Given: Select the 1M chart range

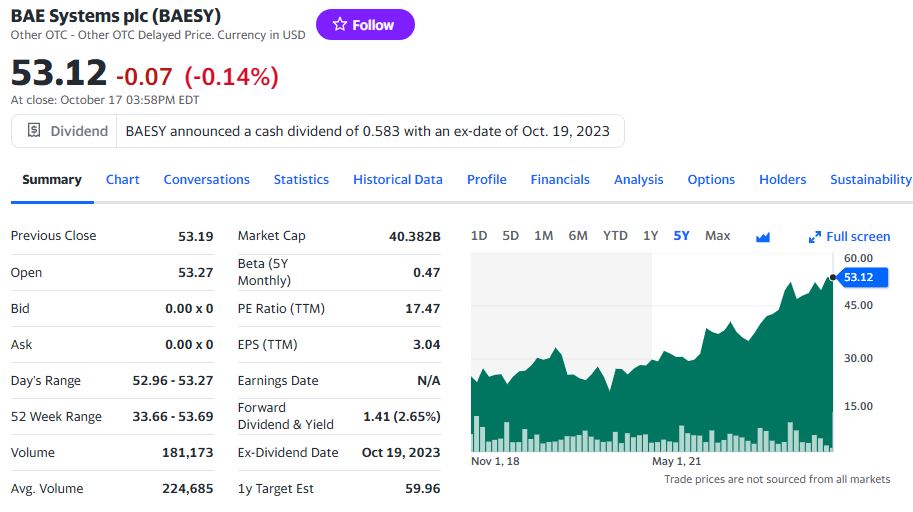Looking at the screenshot, I should coord(543,236).
